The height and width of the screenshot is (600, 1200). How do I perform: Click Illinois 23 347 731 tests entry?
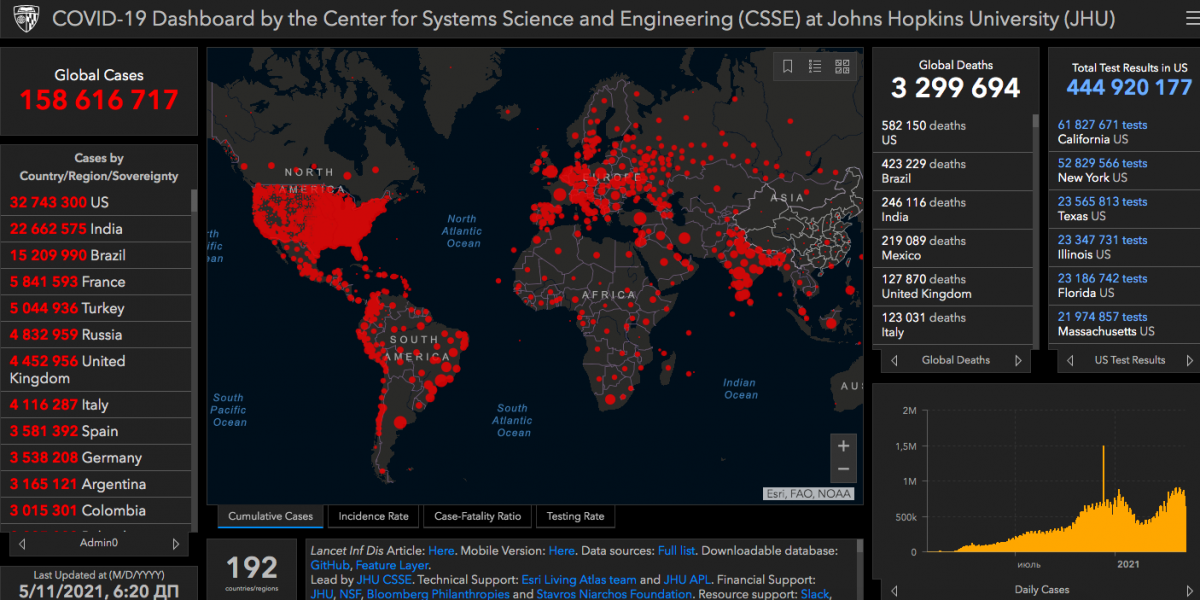pyautogui.click(x=1124, y=247)
